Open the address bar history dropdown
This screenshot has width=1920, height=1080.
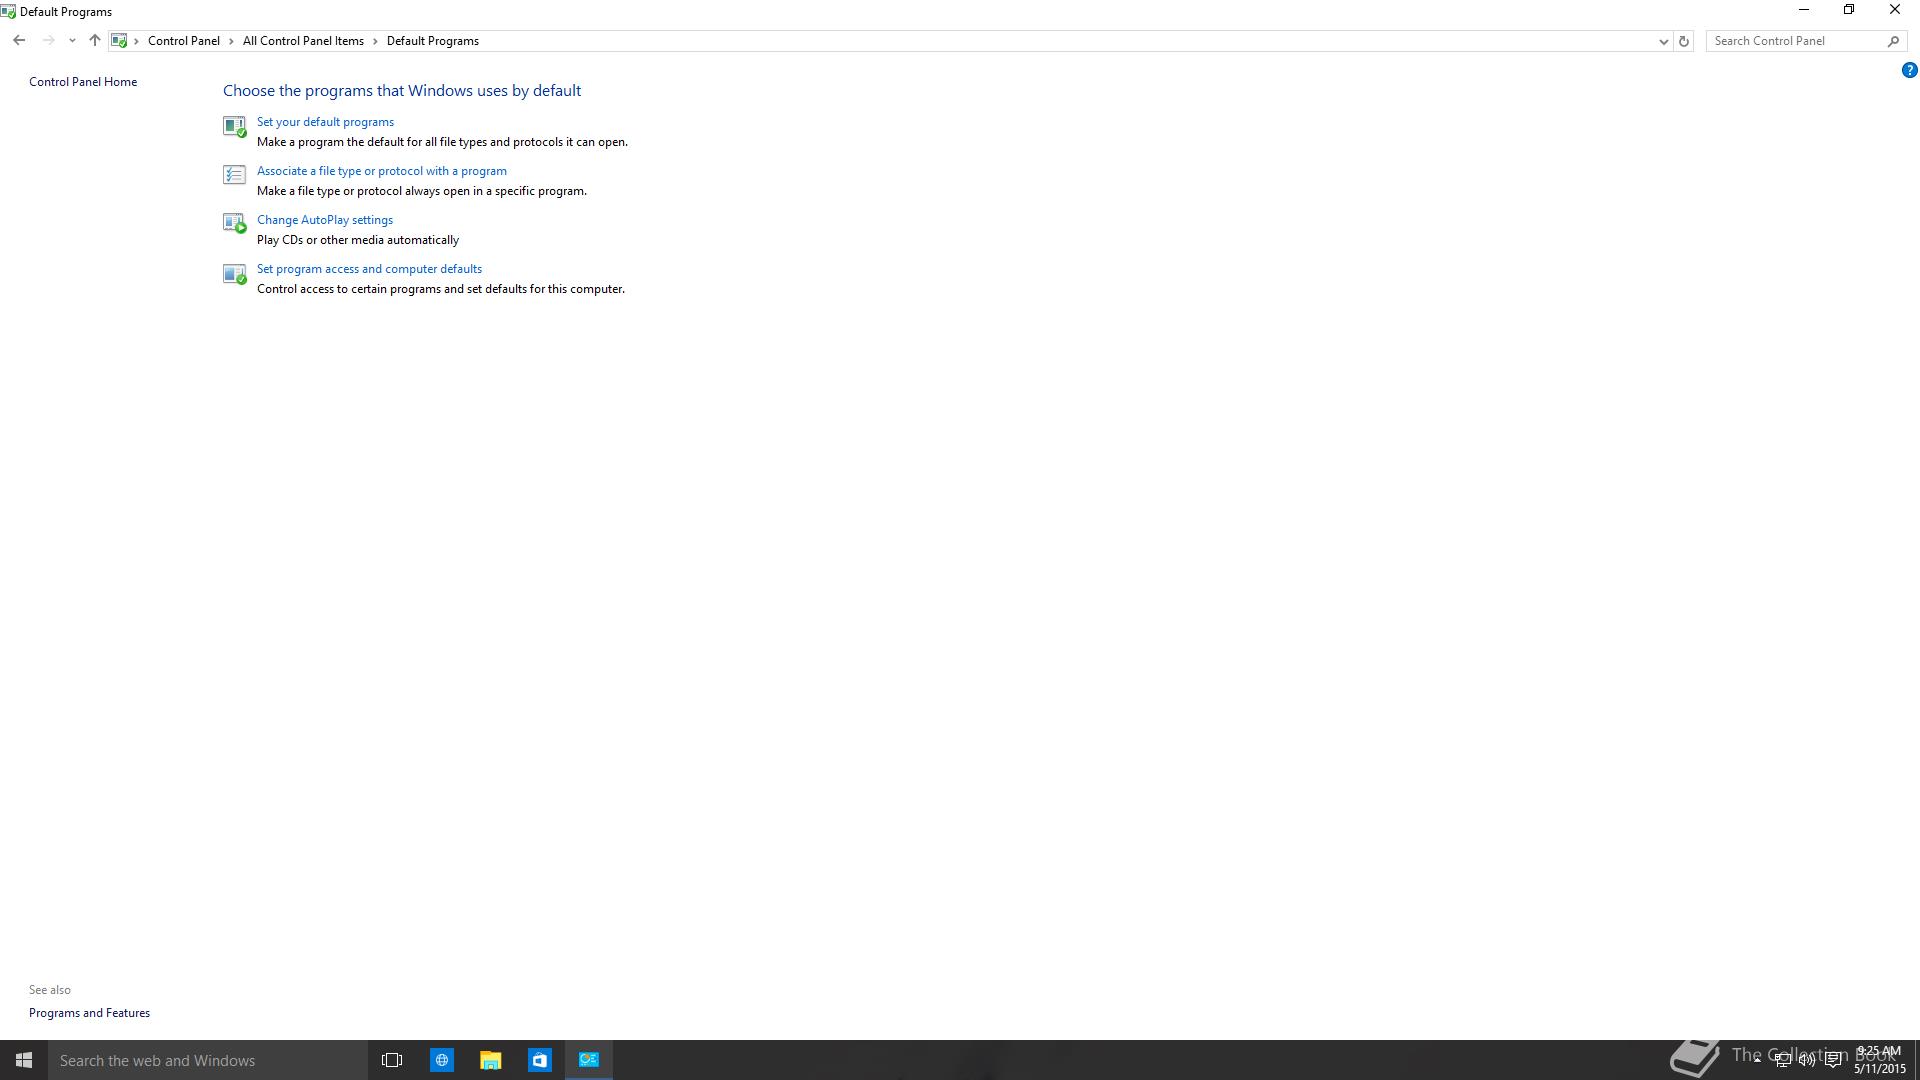[1663, 41]
